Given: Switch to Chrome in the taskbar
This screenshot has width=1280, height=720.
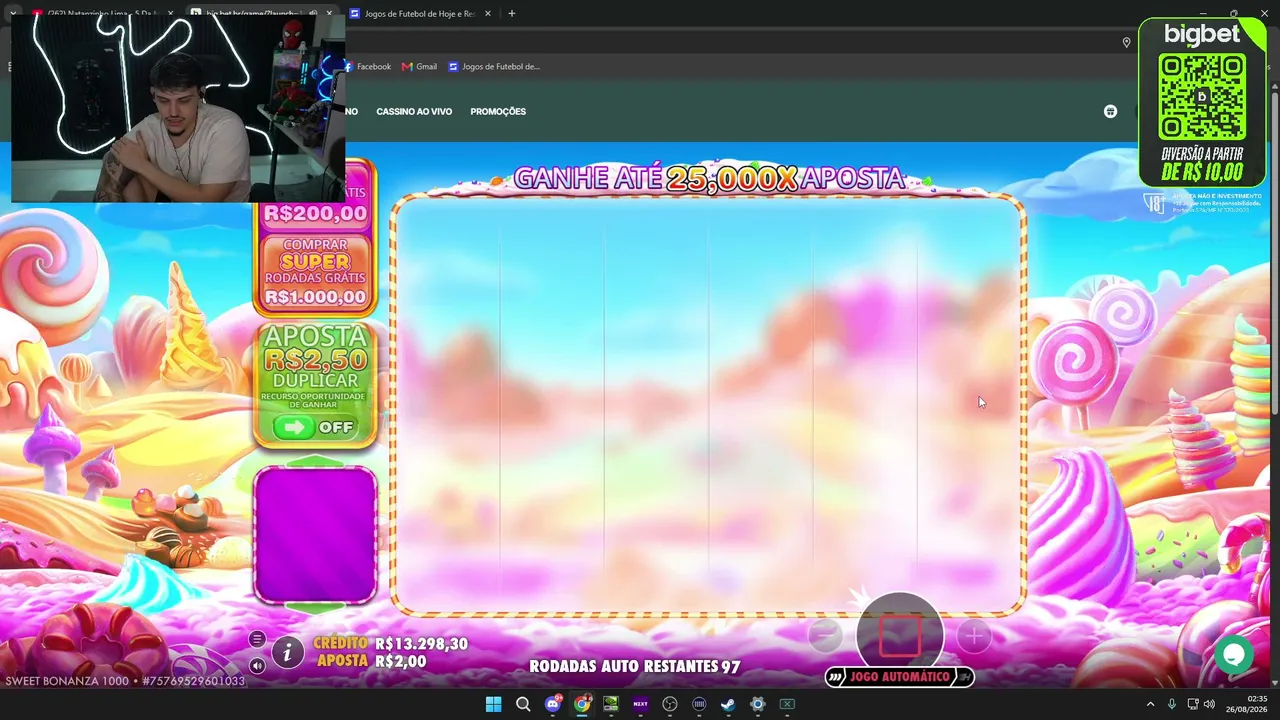Looking at the screenshot, I should pyautogui.click(x=582, y=704).
